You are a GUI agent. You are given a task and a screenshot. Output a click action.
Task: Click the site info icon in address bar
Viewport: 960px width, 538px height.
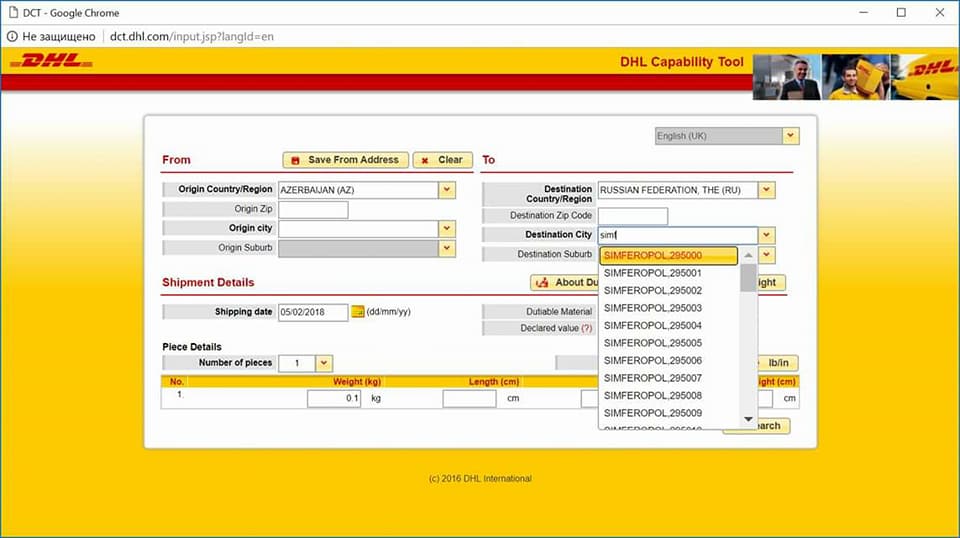tap(12, 37)
